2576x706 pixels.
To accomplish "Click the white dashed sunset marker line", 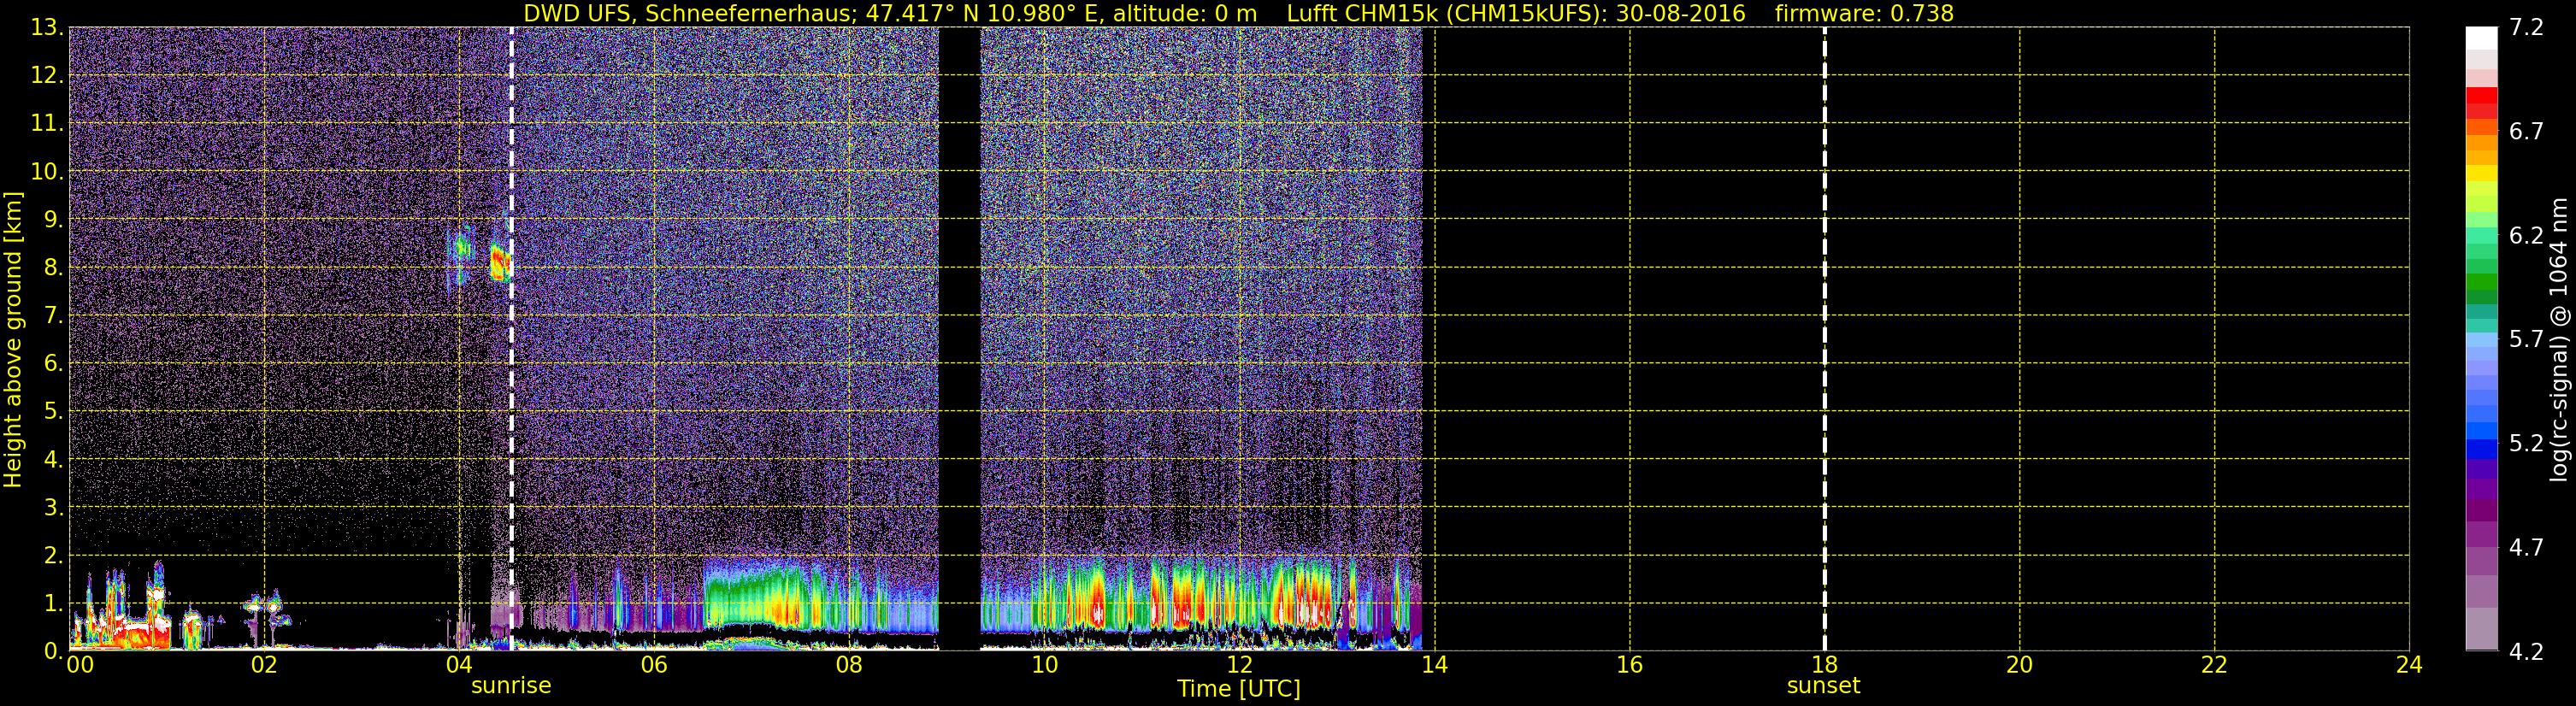I will pyautogui.click(x=1824, y=339).
